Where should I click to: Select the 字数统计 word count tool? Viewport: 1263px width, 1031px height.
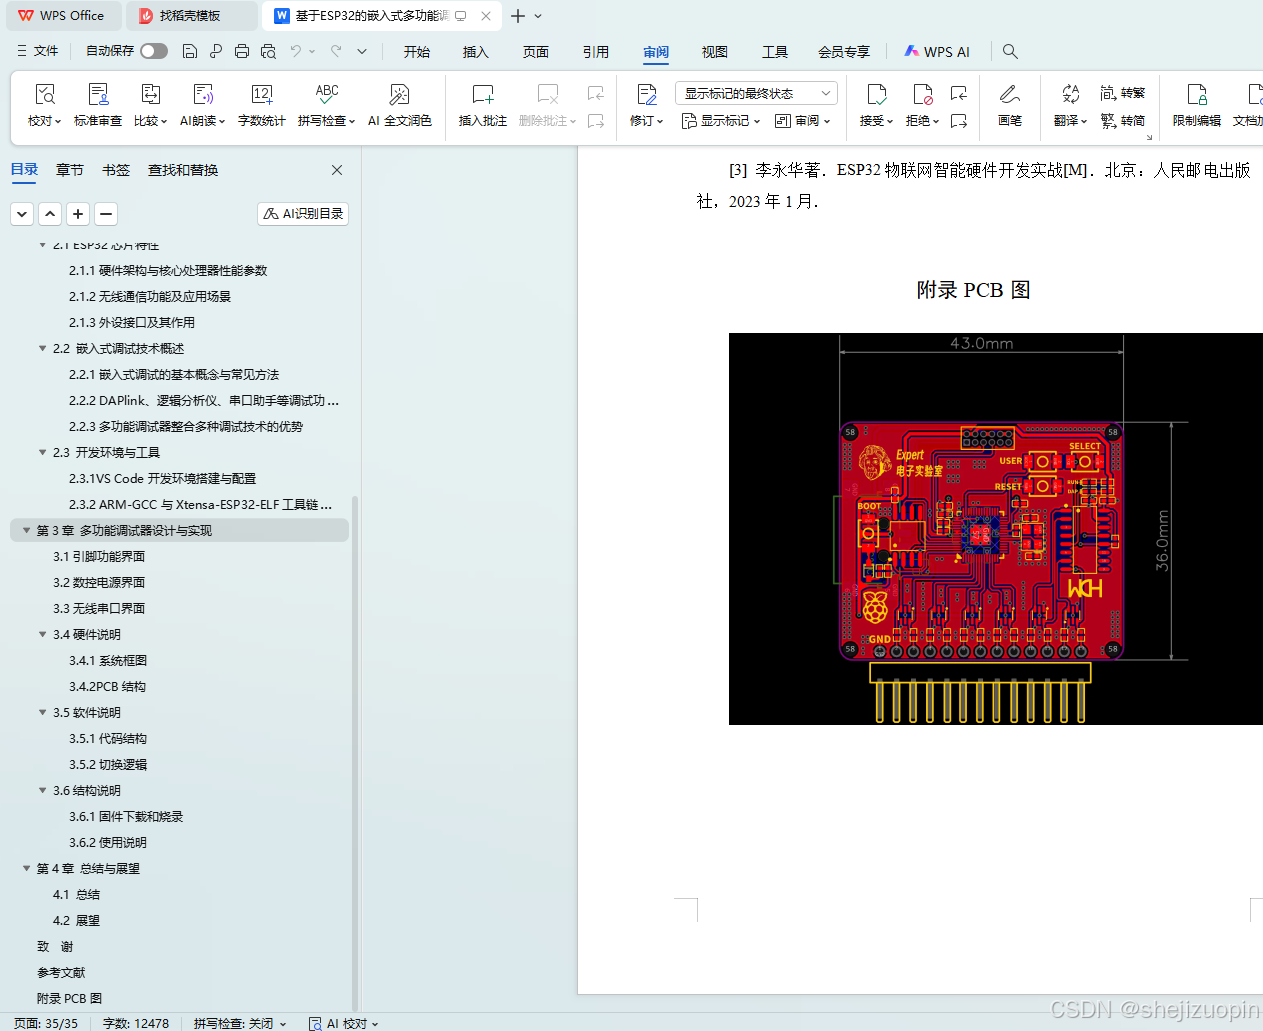pos(261,107)
